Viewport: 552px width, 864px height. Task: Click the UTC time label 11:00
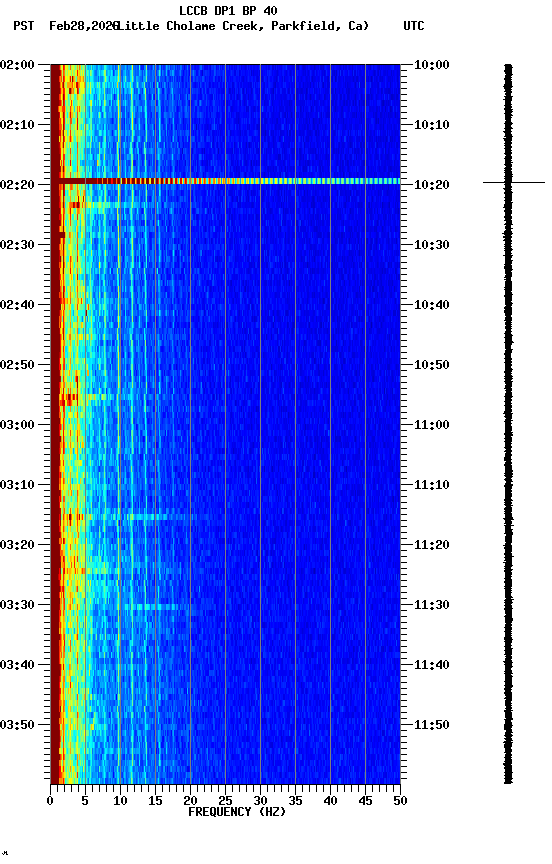point(432,425)
